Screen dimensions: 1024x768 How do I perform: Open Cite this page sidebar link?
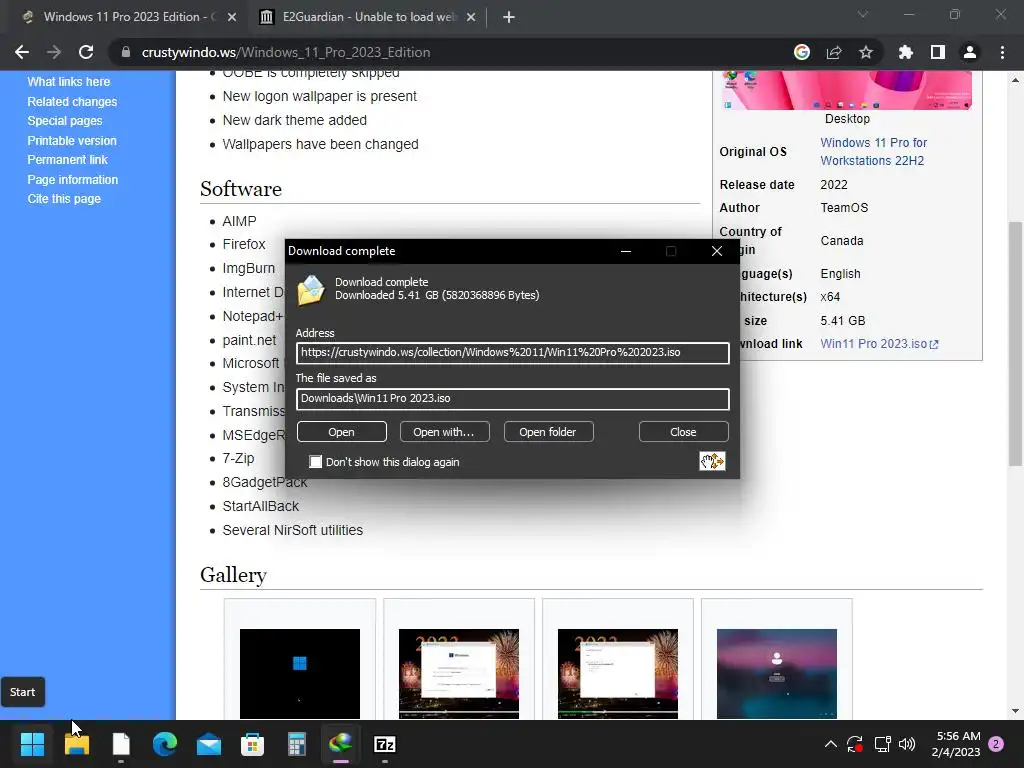click(x=64, y=199)
